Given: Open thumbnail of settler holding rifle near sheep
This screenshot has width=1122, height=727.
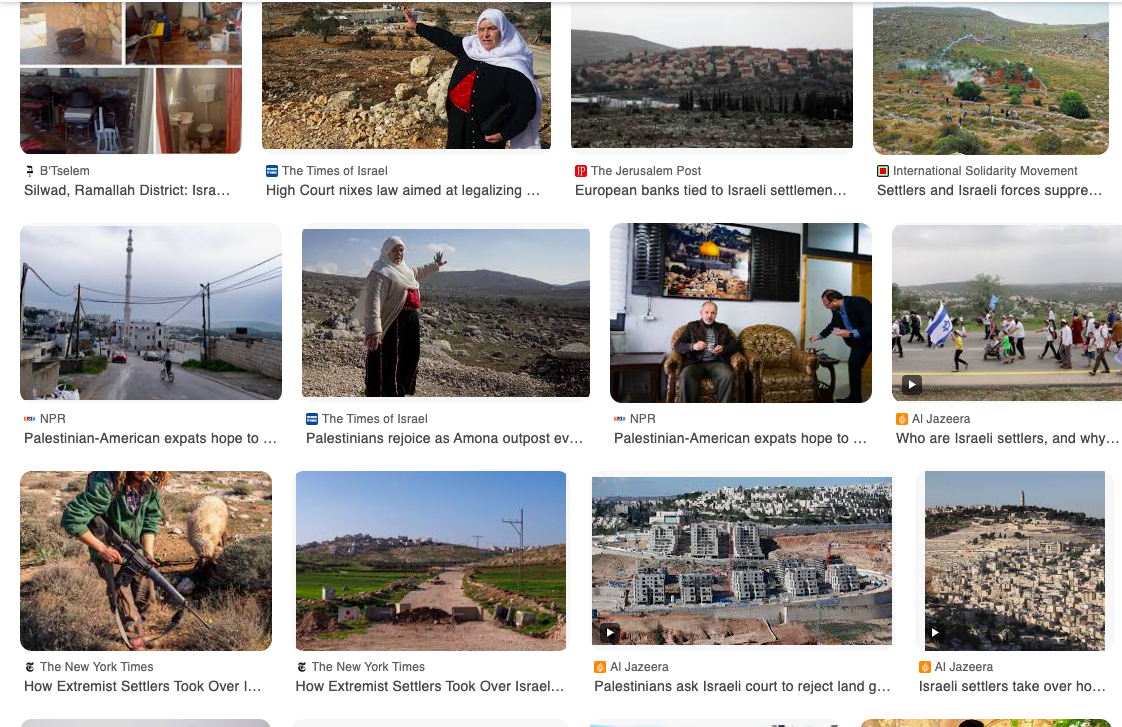Looking at the screenshot, I should (x=146, y=561).
